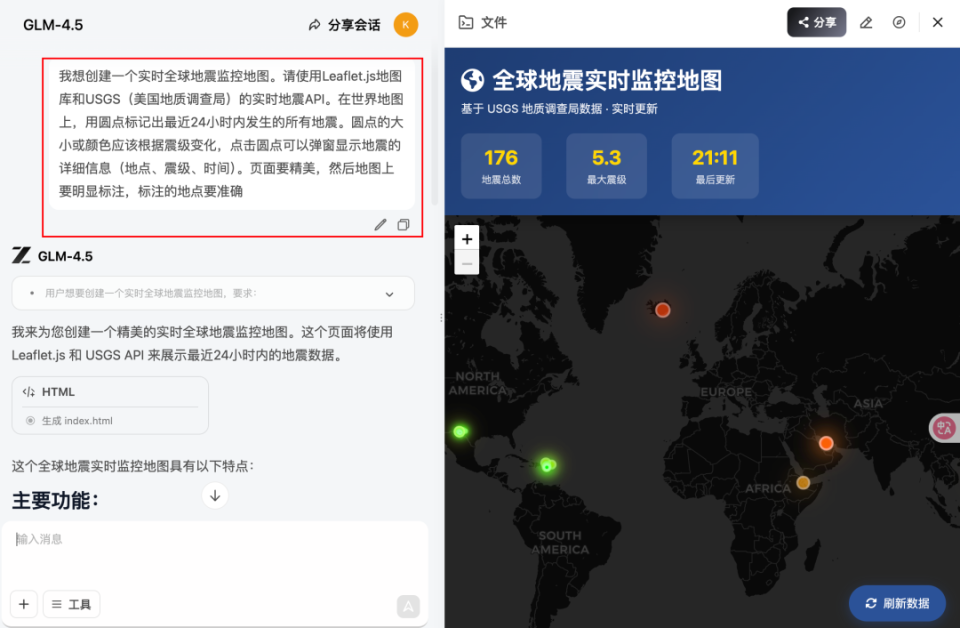Click the plus attachment icon in the message box
Viewport: 960px width, 628px height.
click(x=23, y=604)
